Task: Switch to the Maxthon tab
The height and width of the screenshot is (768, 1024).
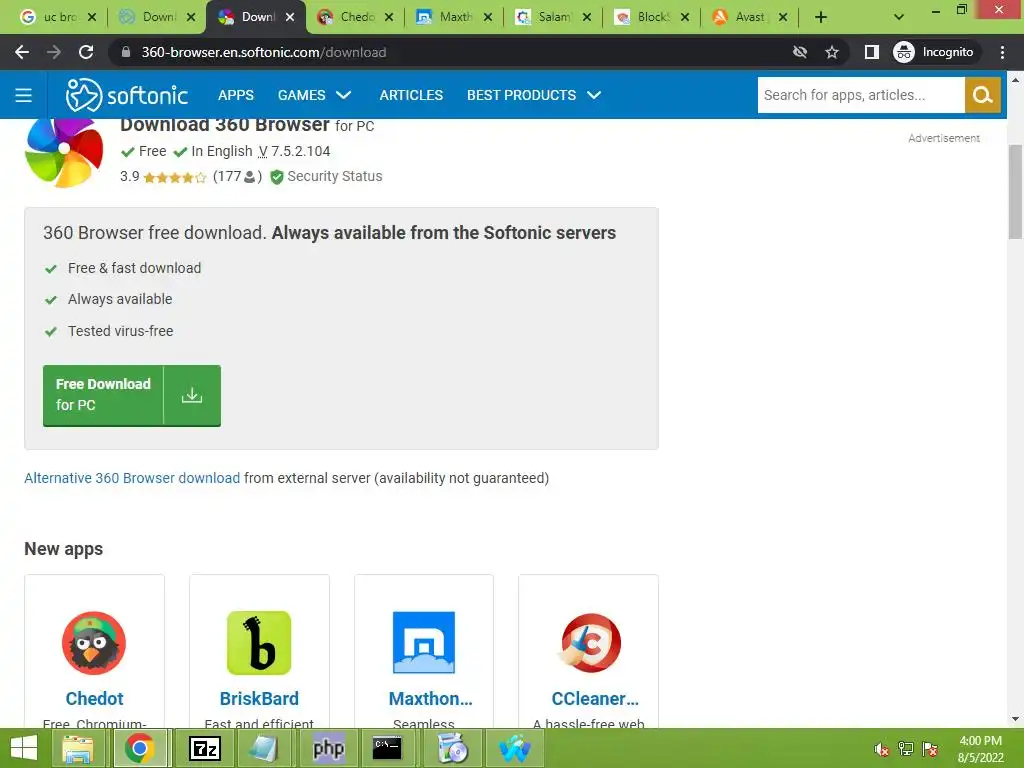Action: tap(455, 17)
